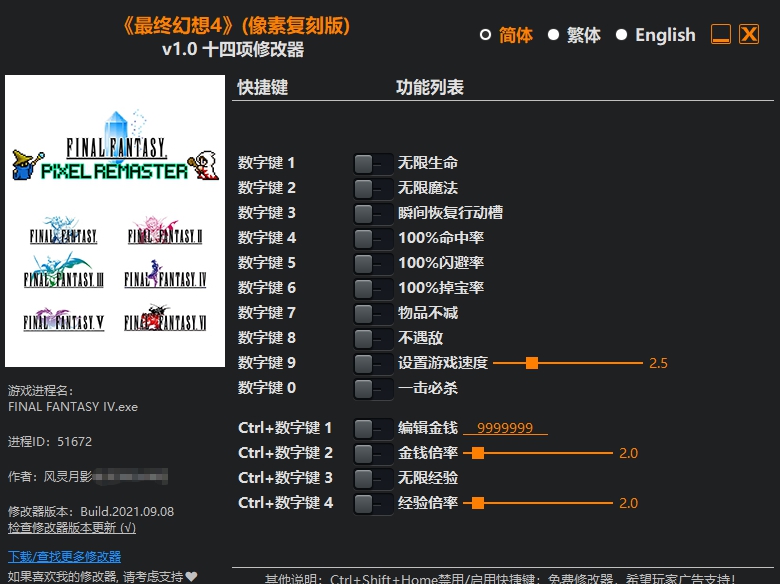Image resolution: width=780 pixels, height=584 pixels.
Task: Click the 功能列表 column header
Action: tap(430, 87)
